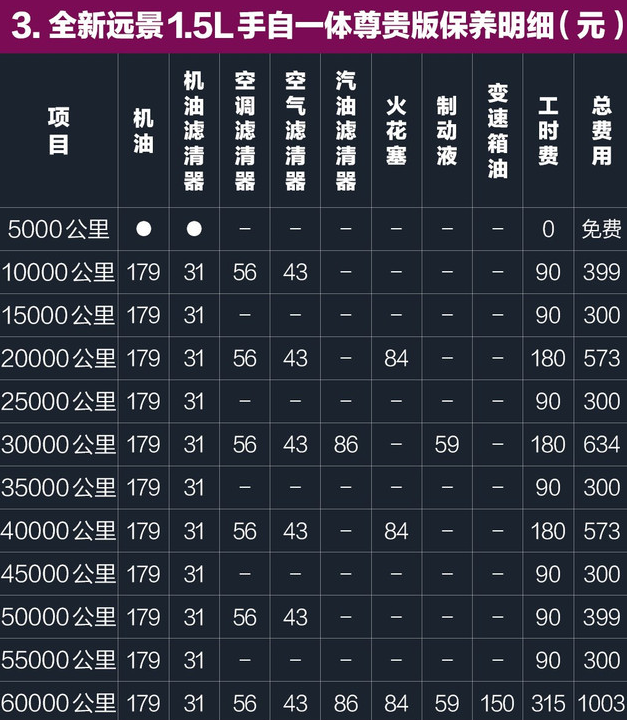627x720 pixels.
Task: Select the 150 变速箱油 cell
Action: coord(497,703)
